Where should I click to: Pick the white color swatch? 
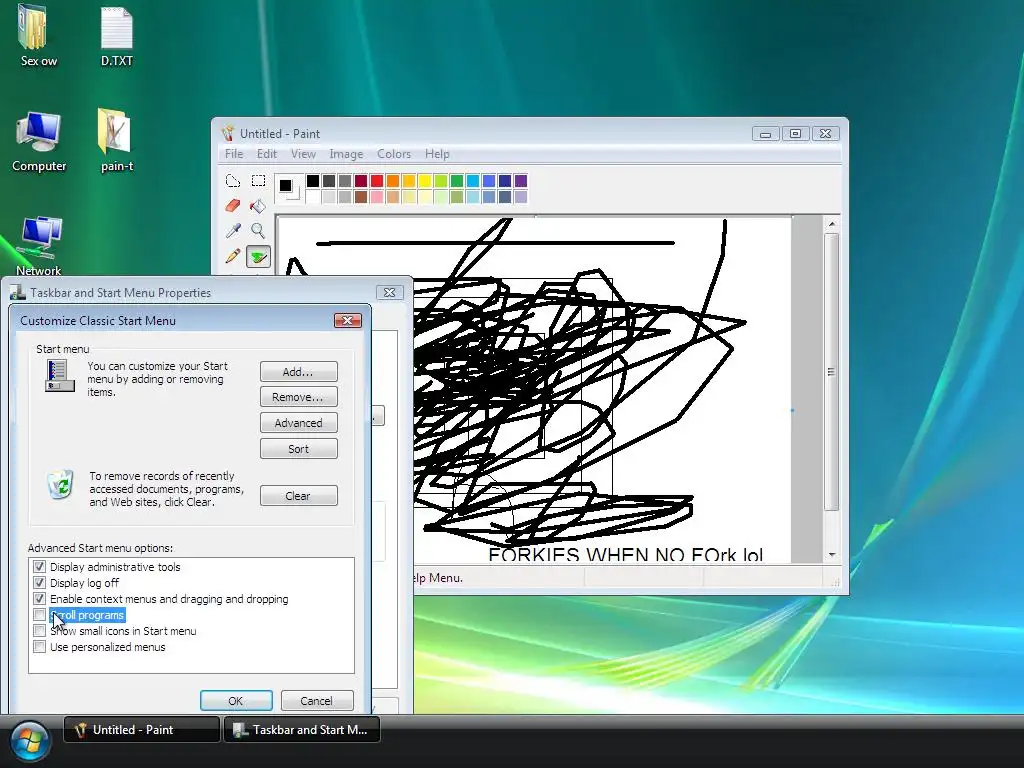point(313,196)
